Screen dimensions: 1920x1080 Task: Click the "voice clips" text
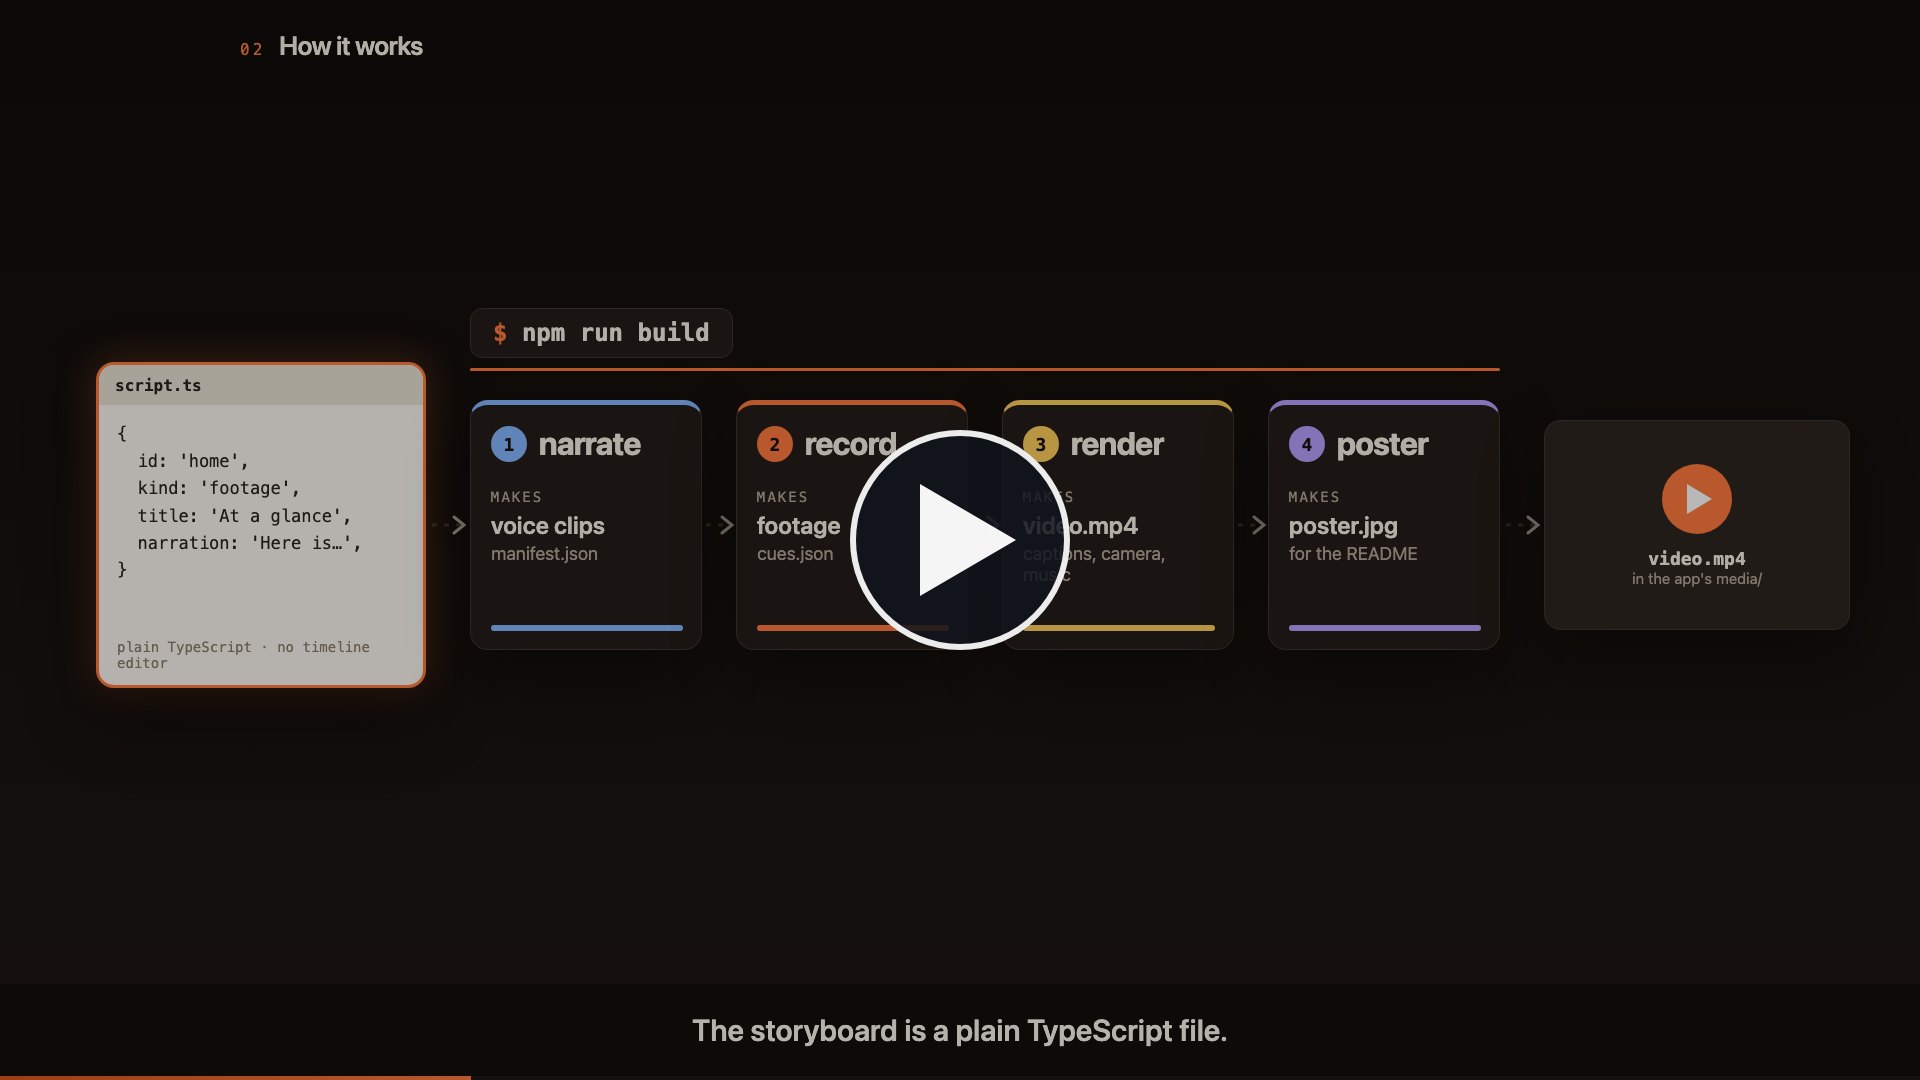pos(547,526)
